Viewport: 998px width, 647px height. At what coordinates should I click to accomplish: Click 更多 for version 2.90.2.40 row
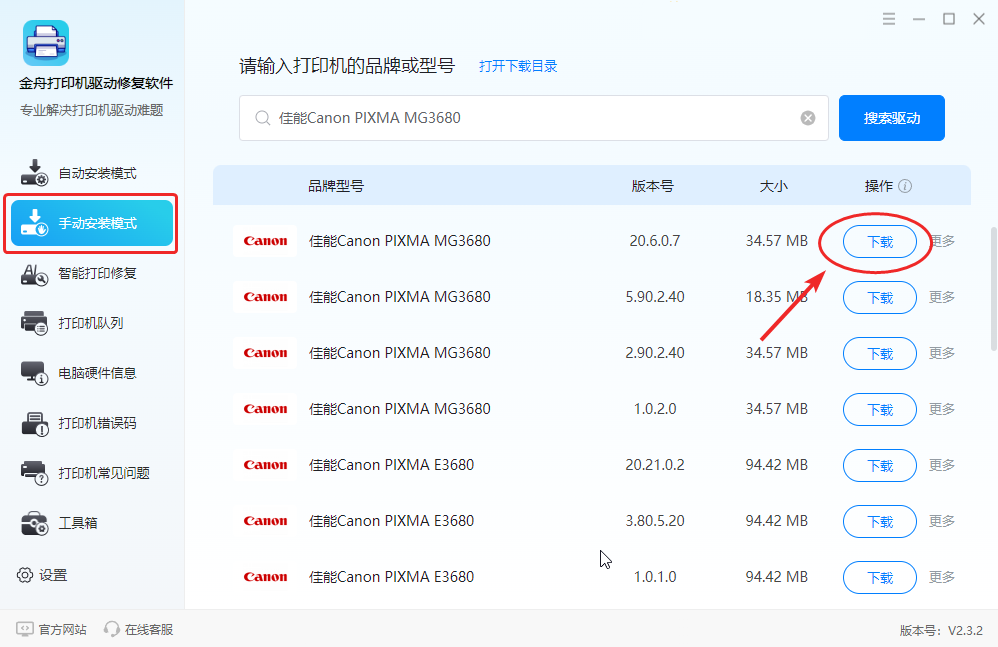point(942,353)
